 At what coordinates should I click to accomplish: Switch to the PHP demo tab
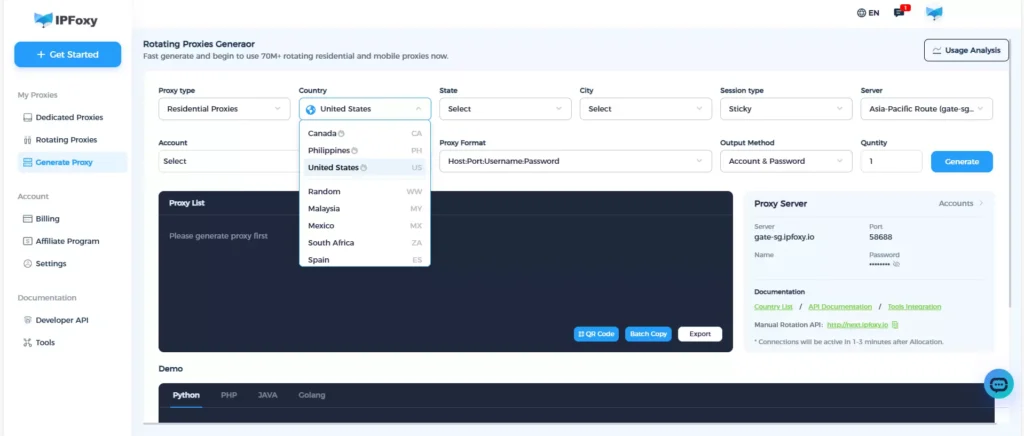(x=228, y=395)
